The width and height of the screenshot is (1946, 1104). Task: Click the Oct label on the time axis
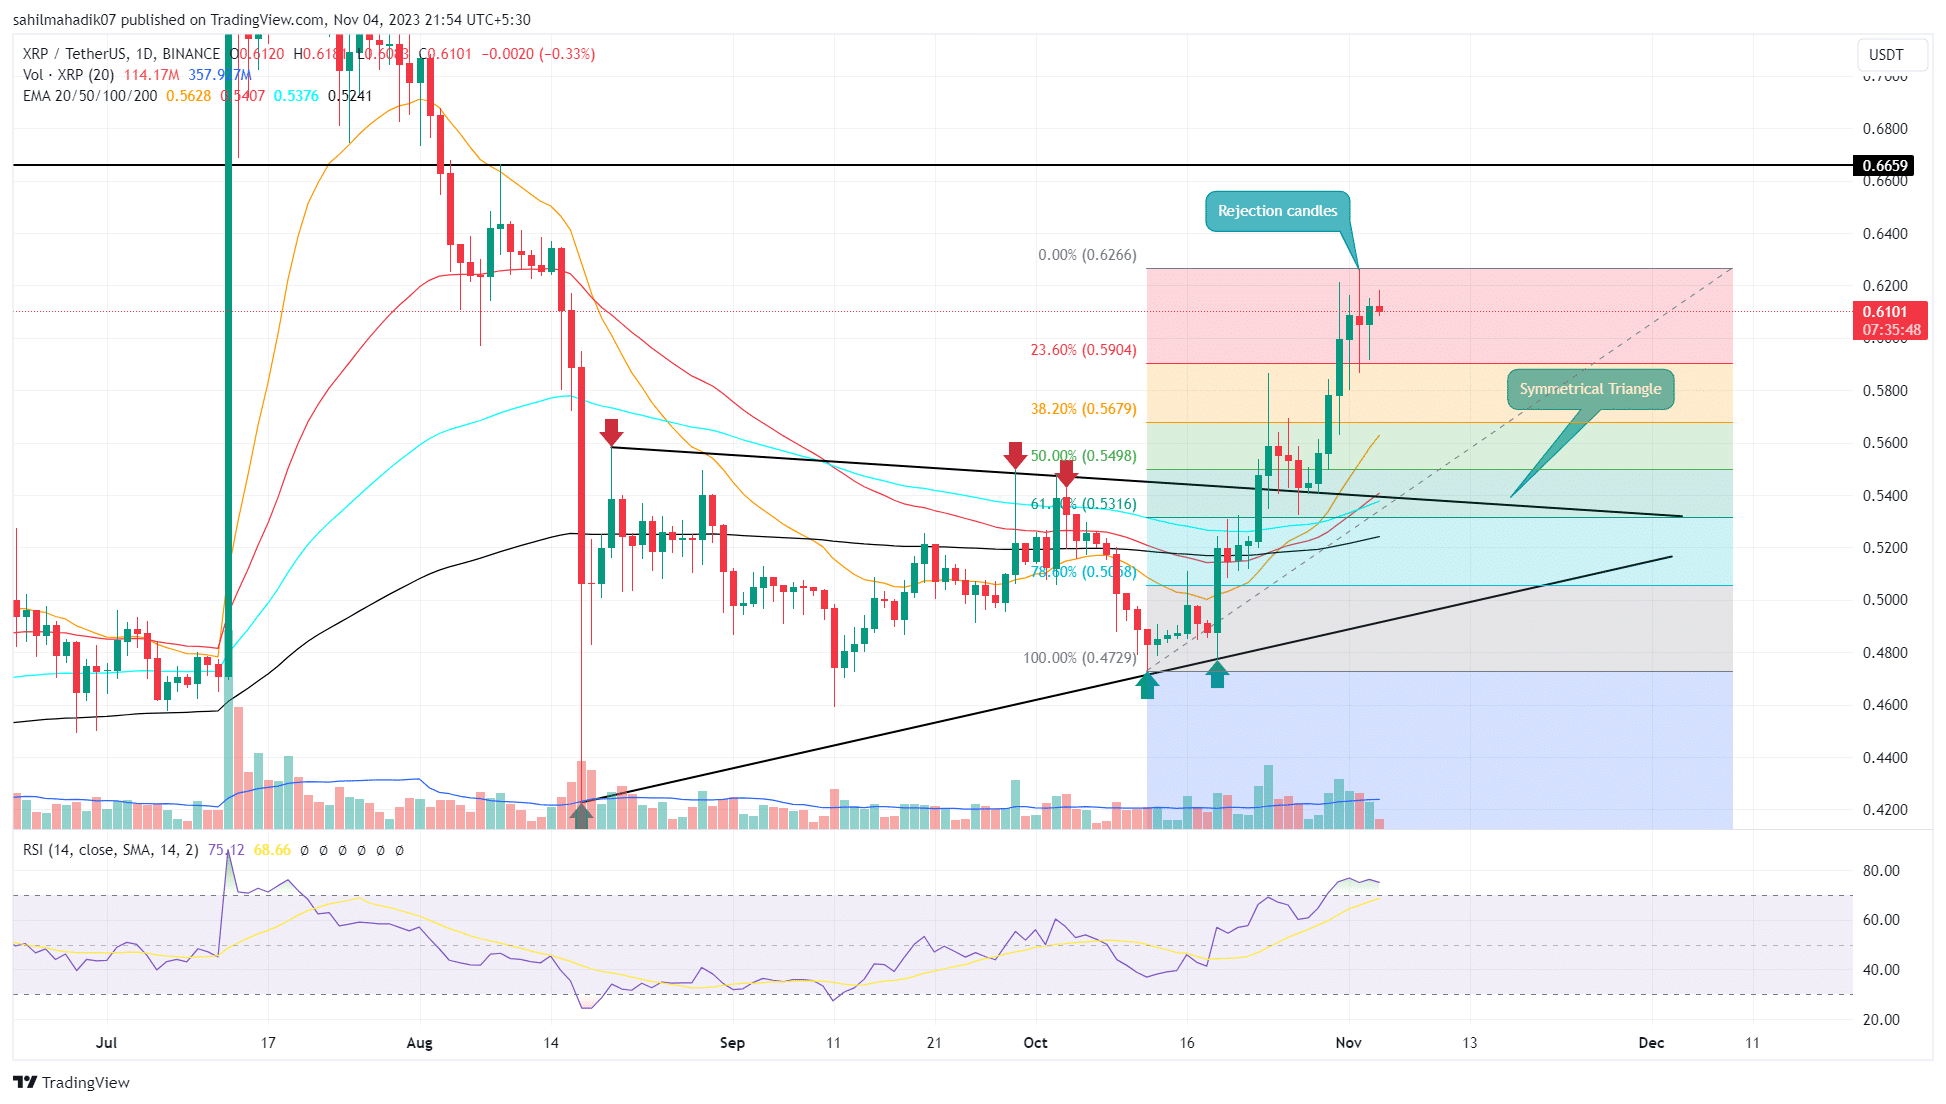pos(1035,1043)
